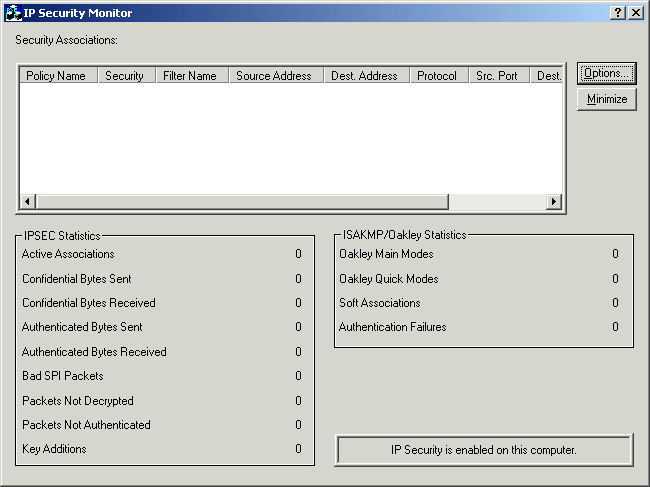The image size is (650, 487).
Task: Click inside the empty Security Associations list
Action: pos(290,138)
